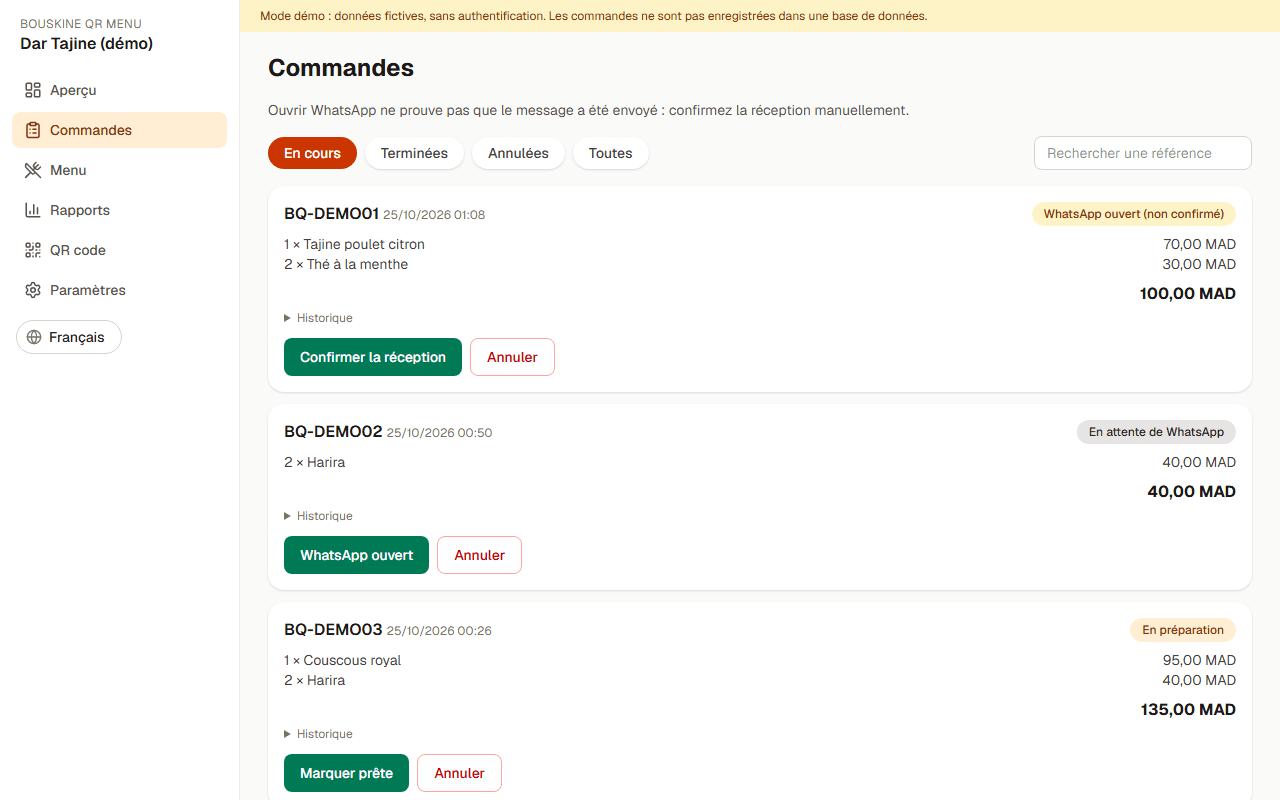Cancel order BQ-DEMO03 with Annuler
Image resolution: width=1280 pixels, height=800 pixels.
459,773
